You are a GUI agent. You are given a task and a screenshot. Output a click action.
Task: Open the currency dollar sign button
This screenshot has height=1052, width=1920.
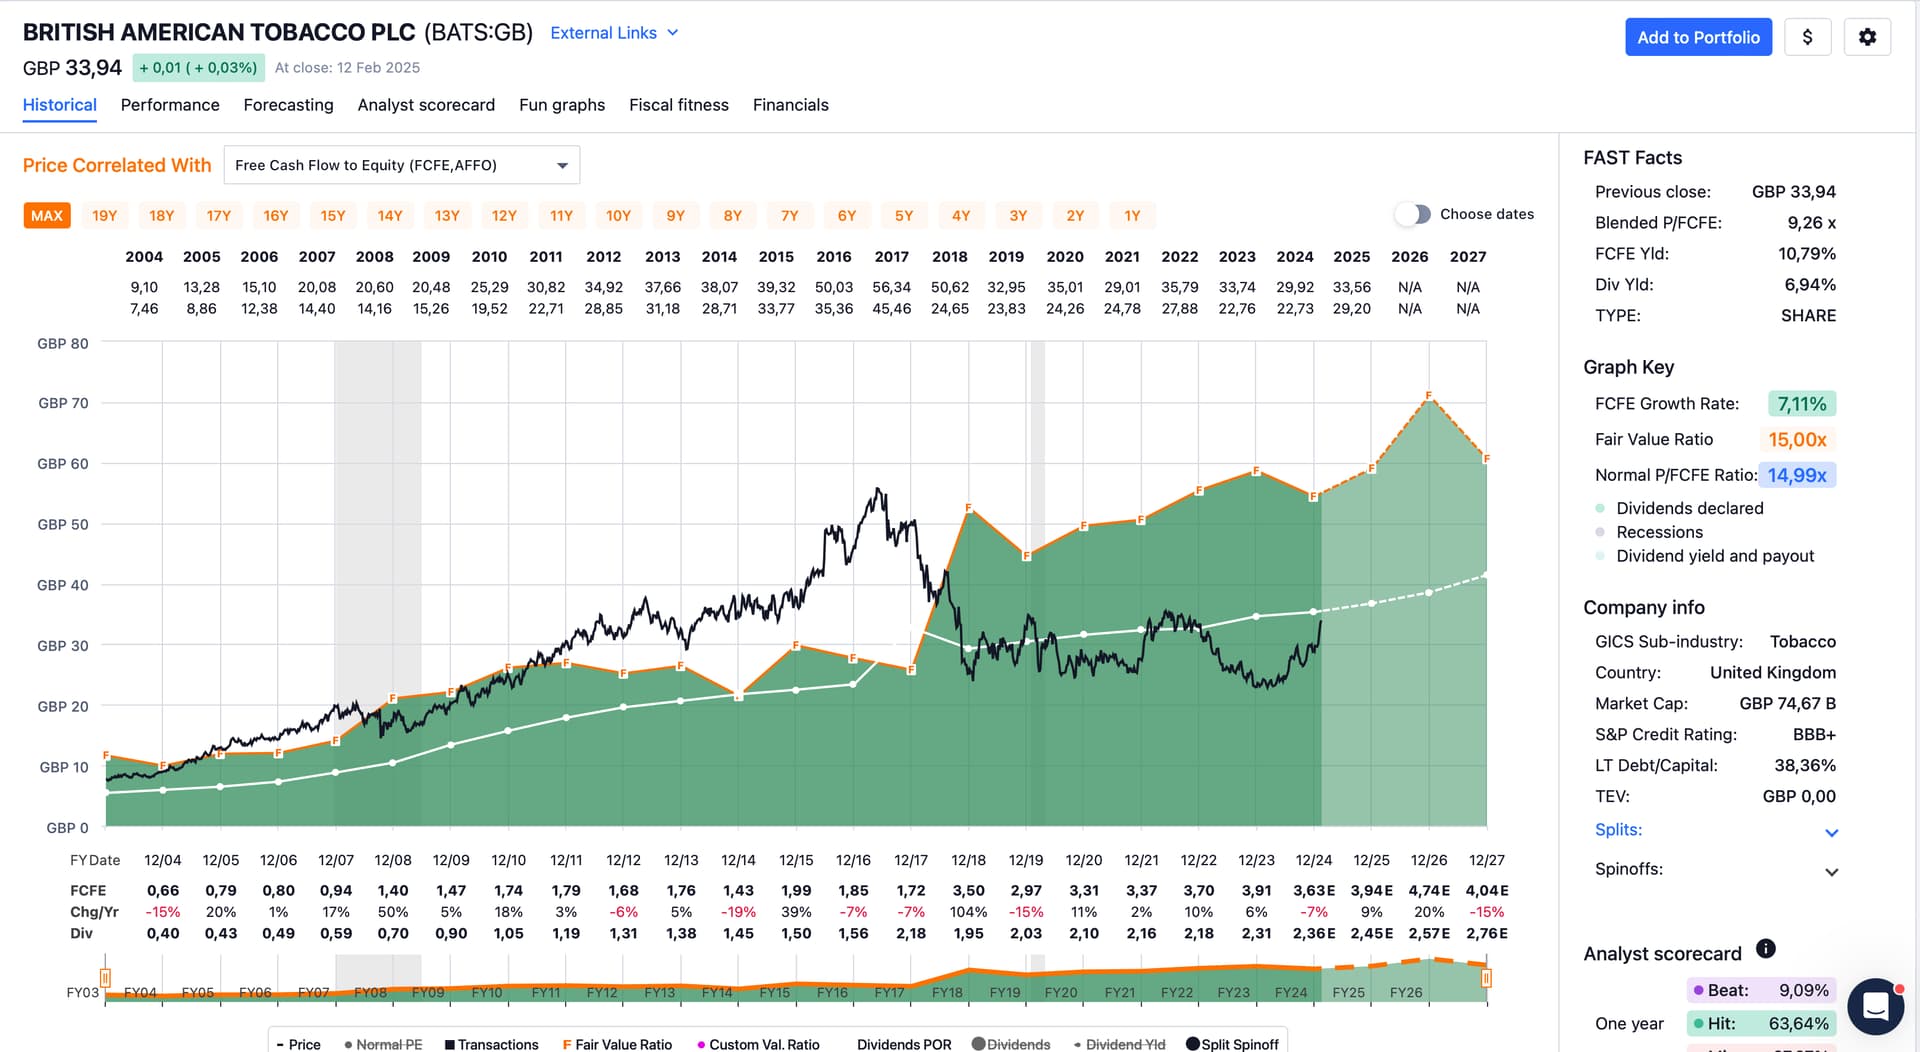1807,37
